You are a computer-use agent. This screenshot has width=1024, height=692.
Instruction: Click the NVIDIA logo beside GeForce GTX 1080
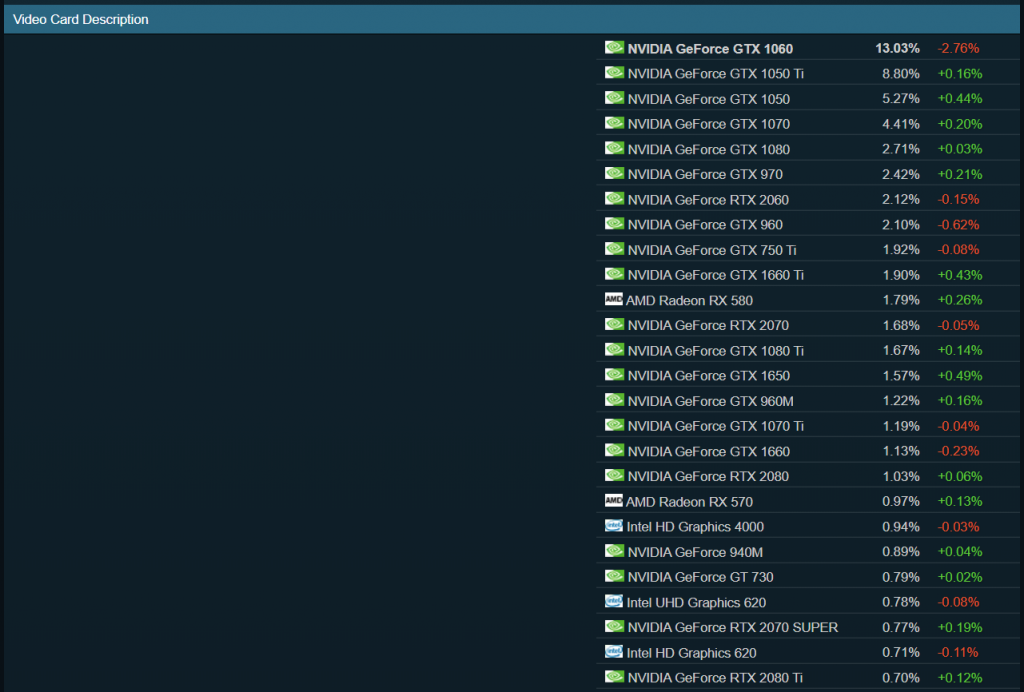614,148
